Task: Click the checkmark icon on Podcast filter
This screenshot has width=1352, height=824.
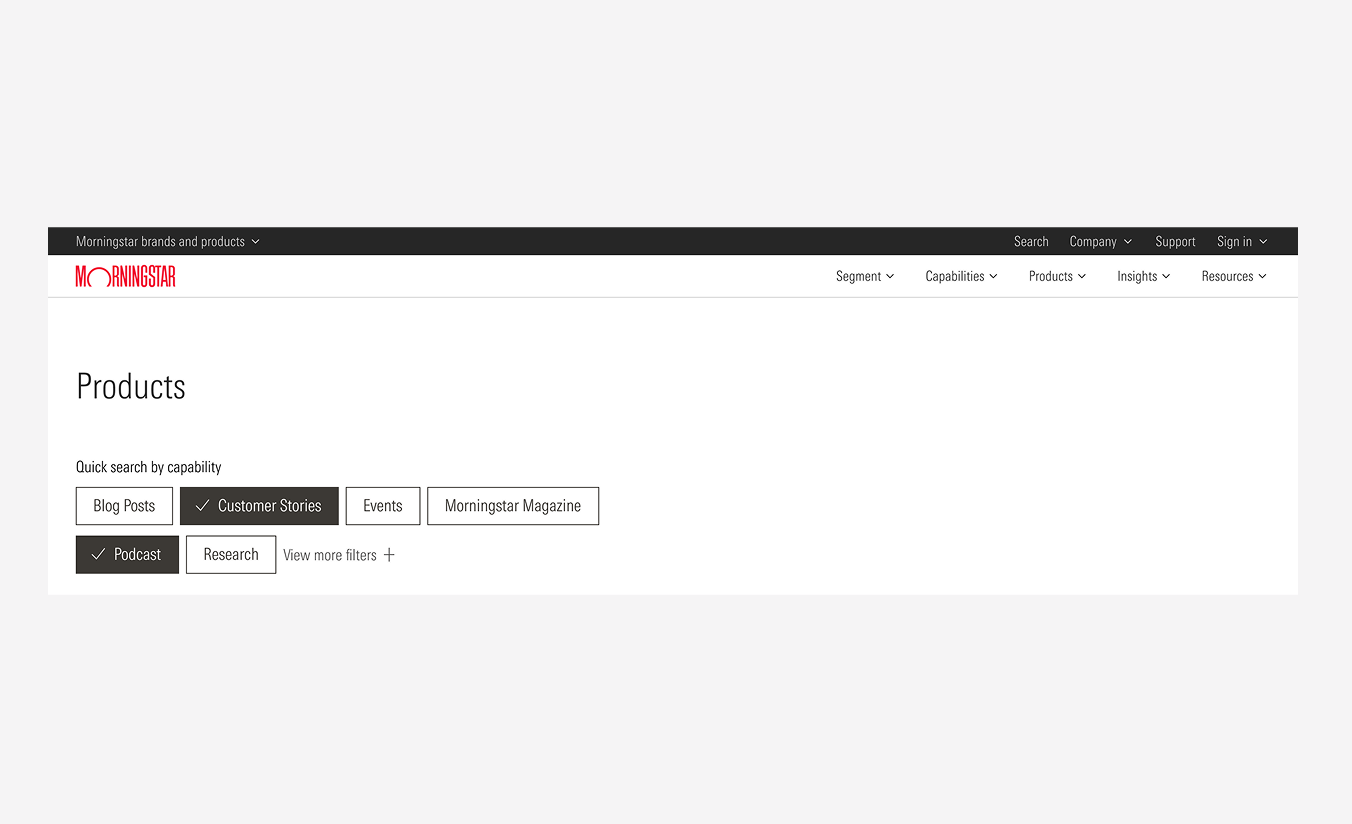Action: (98, 554)
